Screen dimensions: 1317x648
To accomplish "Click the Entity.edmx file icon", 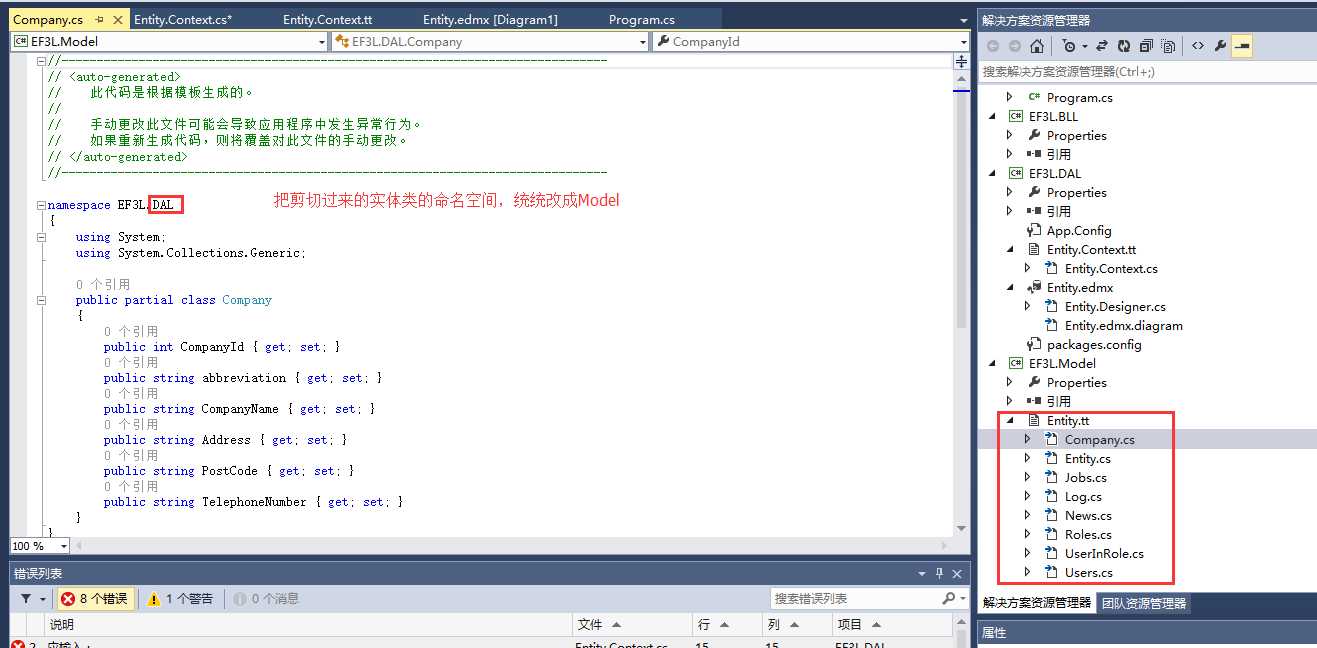I will click(1033, 287).
